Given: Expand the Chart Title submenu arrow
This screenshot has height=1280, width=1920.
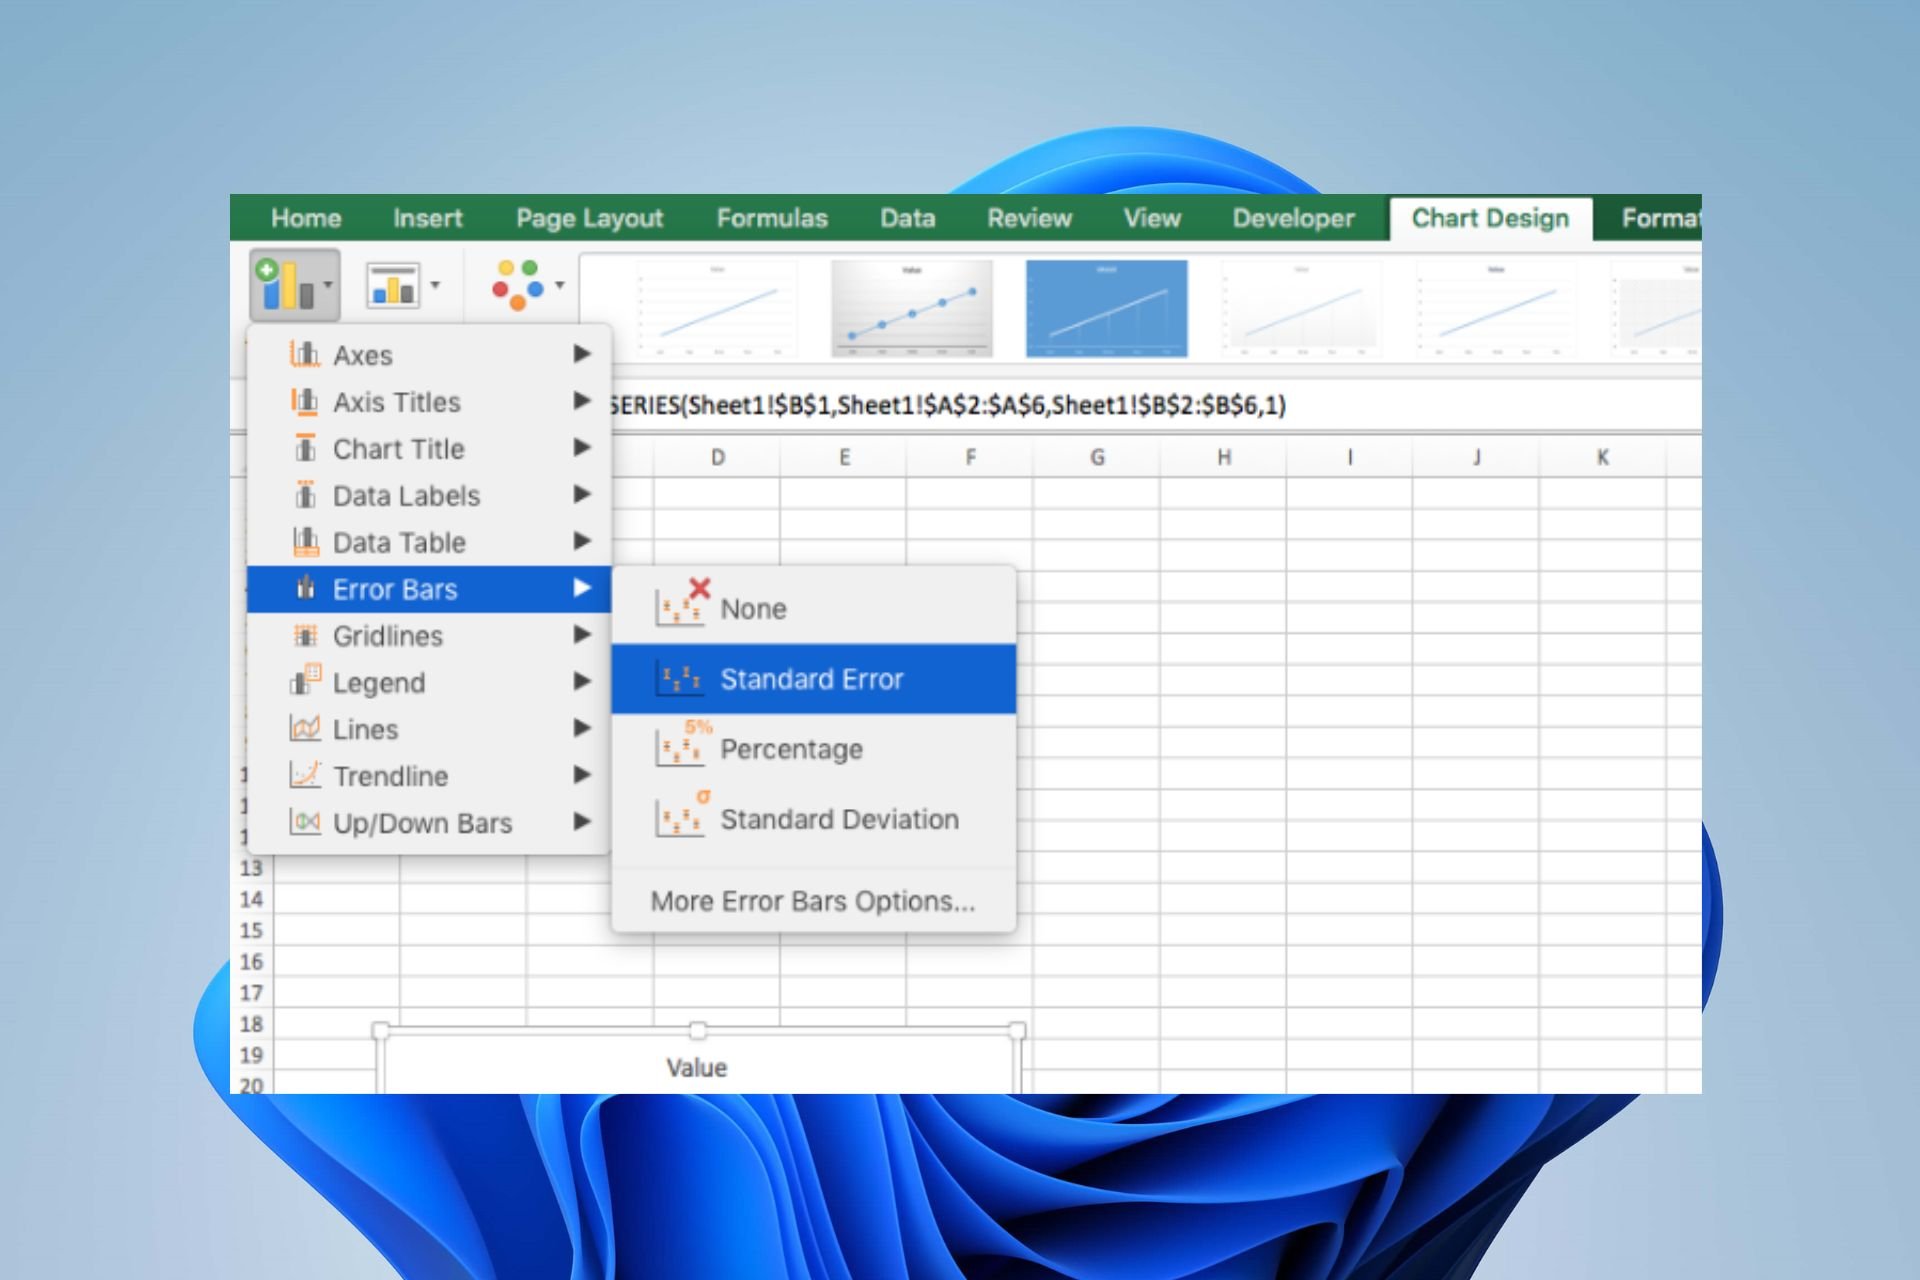Looking at the screenshot, I should pos(582,447).
